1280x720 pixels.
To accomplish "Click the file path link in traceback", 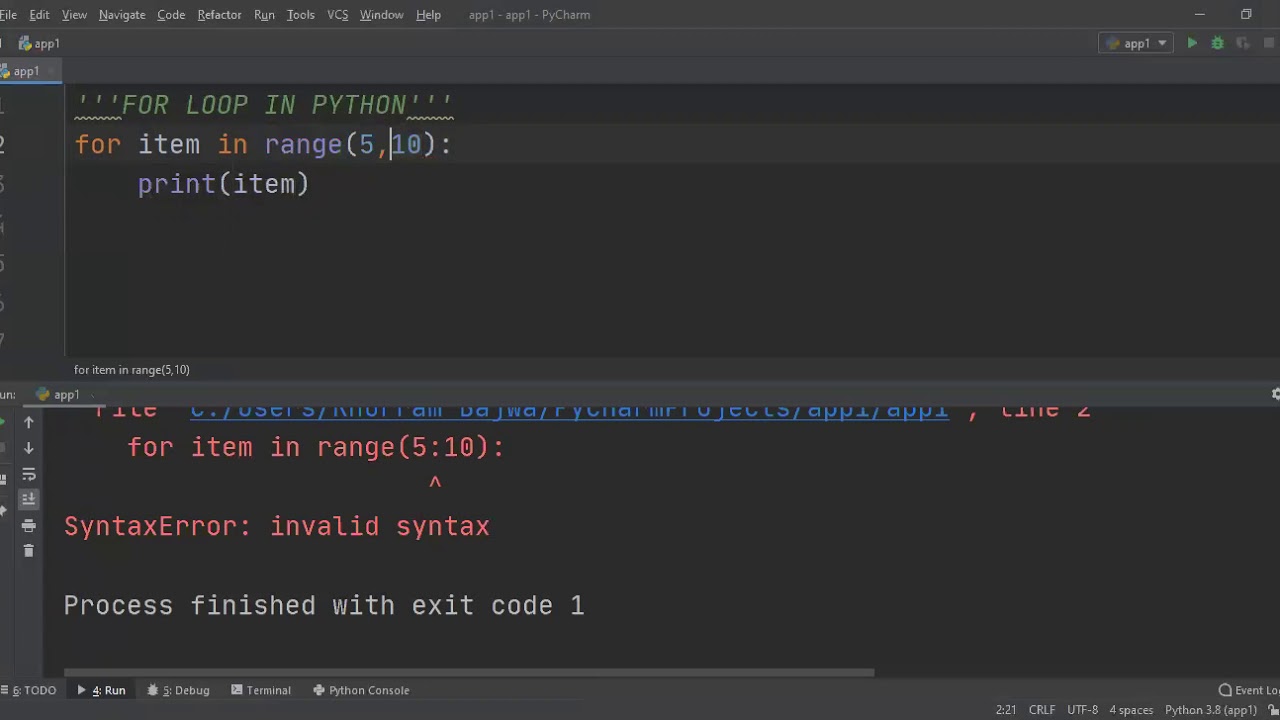I will click(x=569, y=409).
